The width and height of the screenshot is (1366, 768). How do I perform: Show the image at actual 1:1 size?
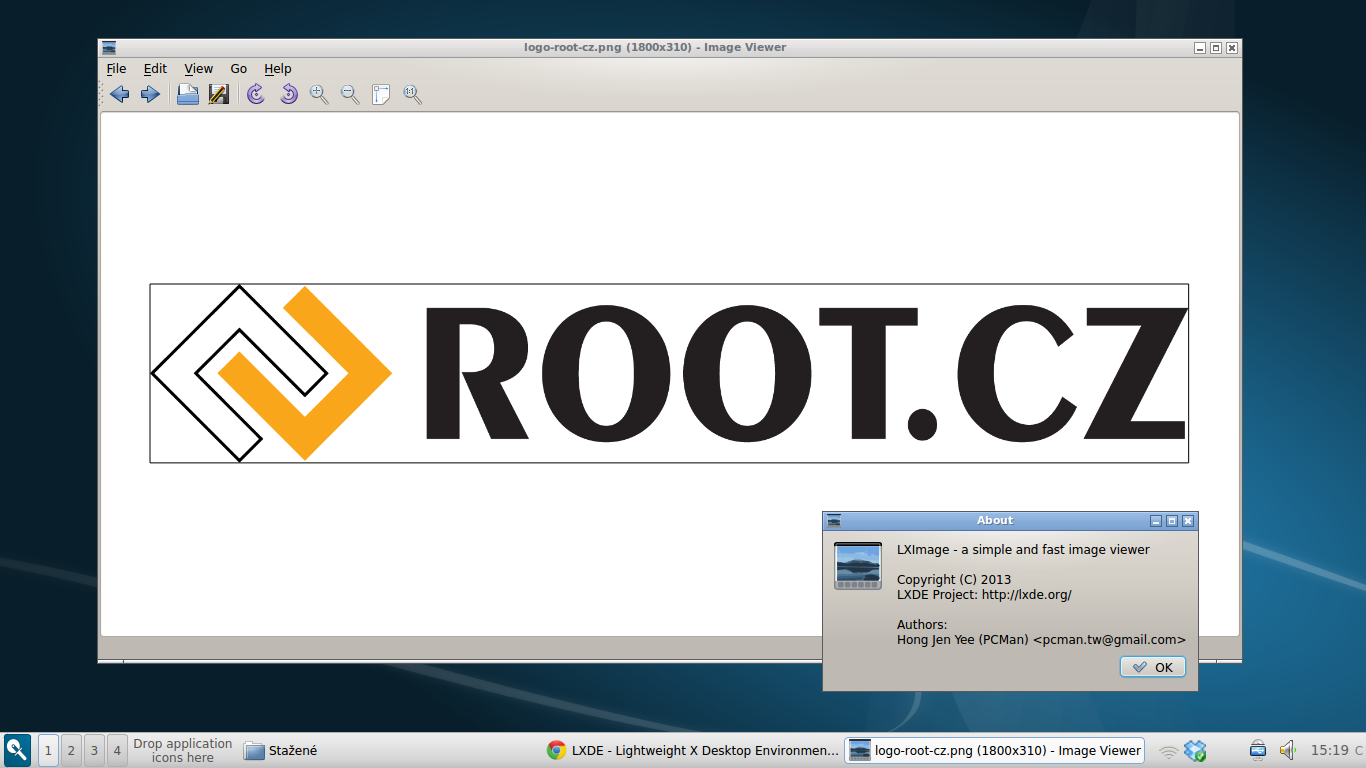411,93
